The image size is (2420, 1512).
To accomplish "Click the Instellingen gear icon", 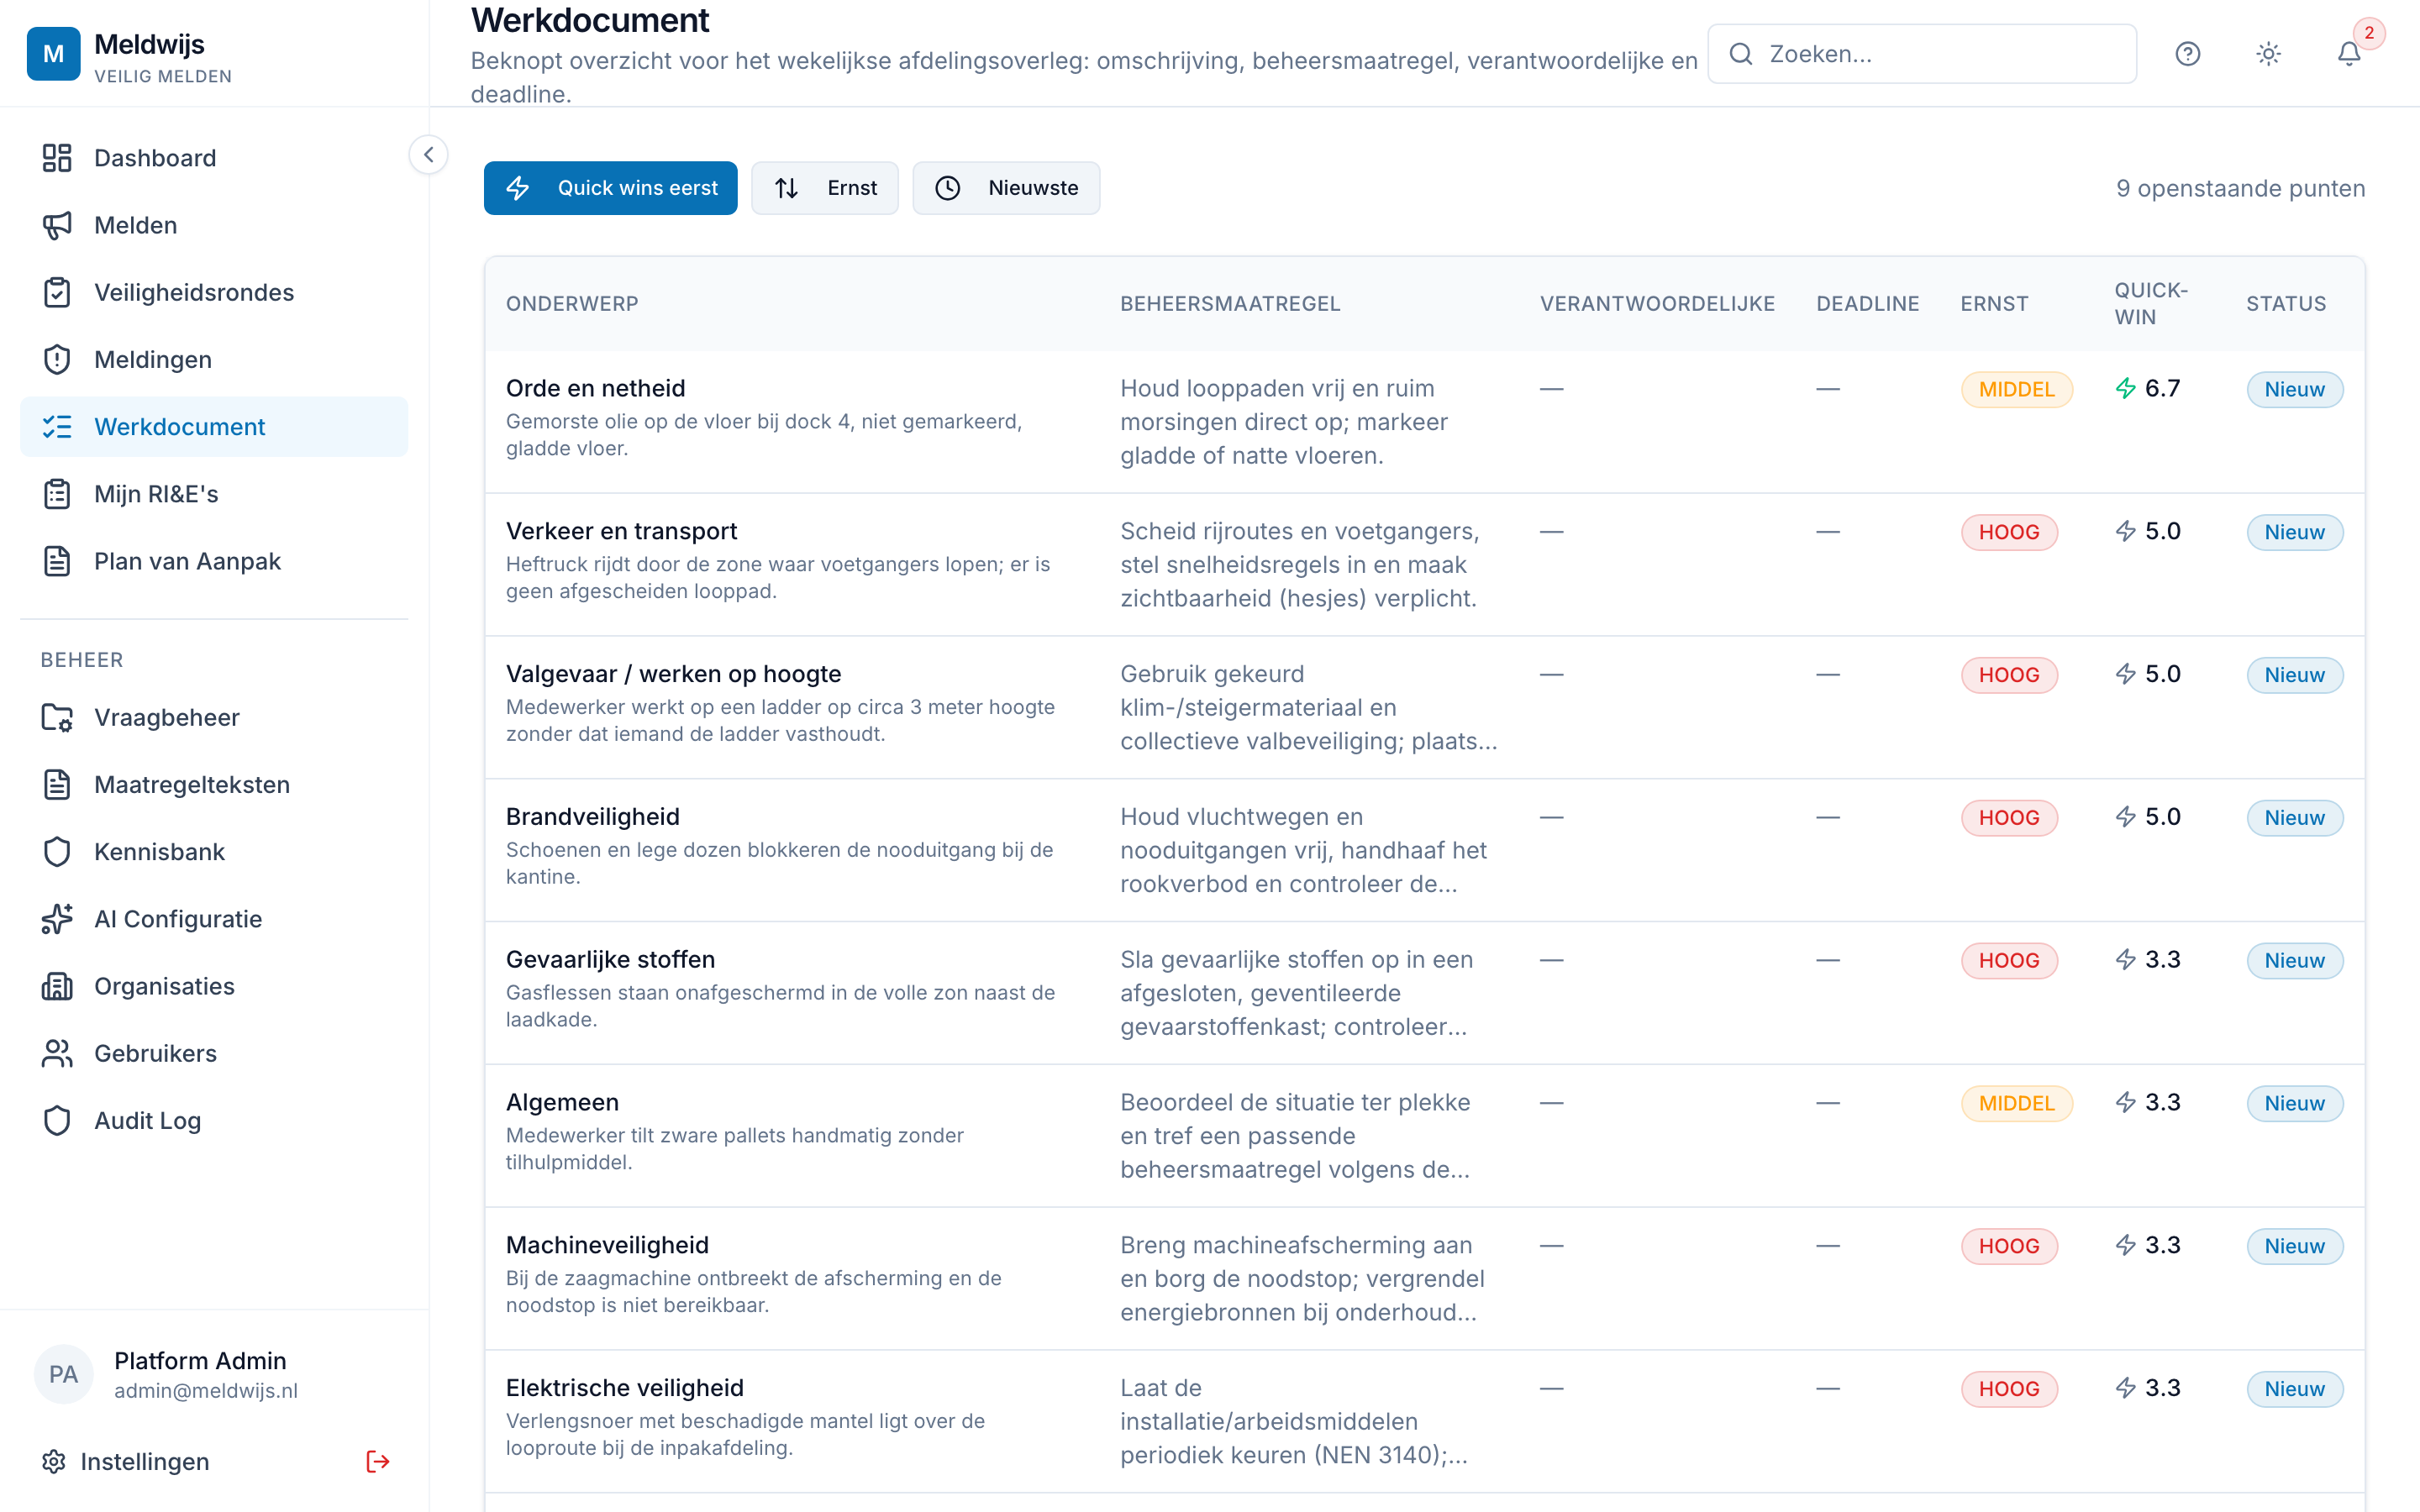I will (54, 1462).
